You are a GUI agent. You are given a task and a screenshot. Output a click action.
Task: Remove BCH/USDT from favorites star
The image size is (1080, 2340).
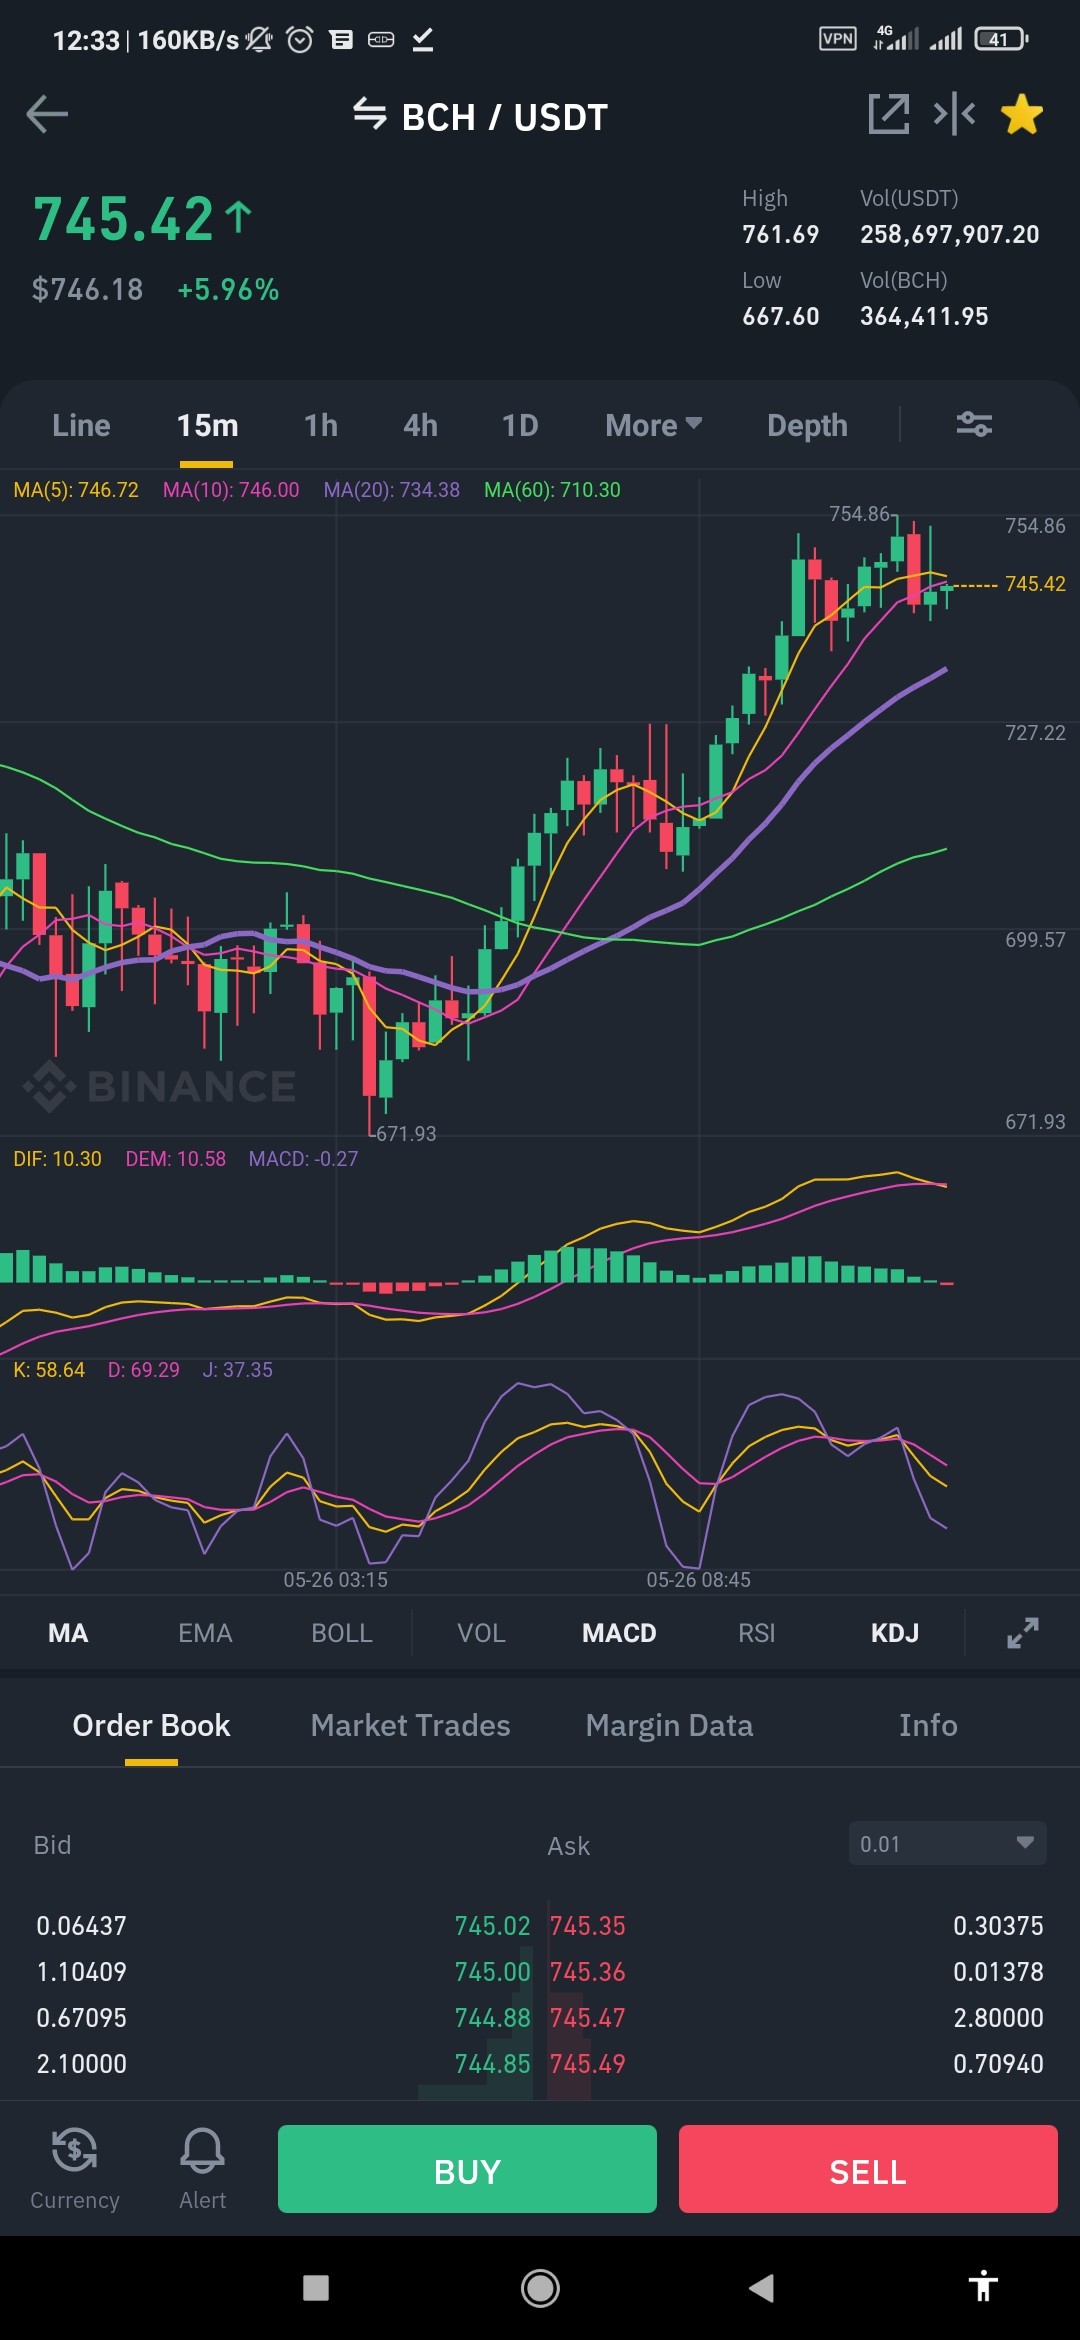pos(1022,114)
